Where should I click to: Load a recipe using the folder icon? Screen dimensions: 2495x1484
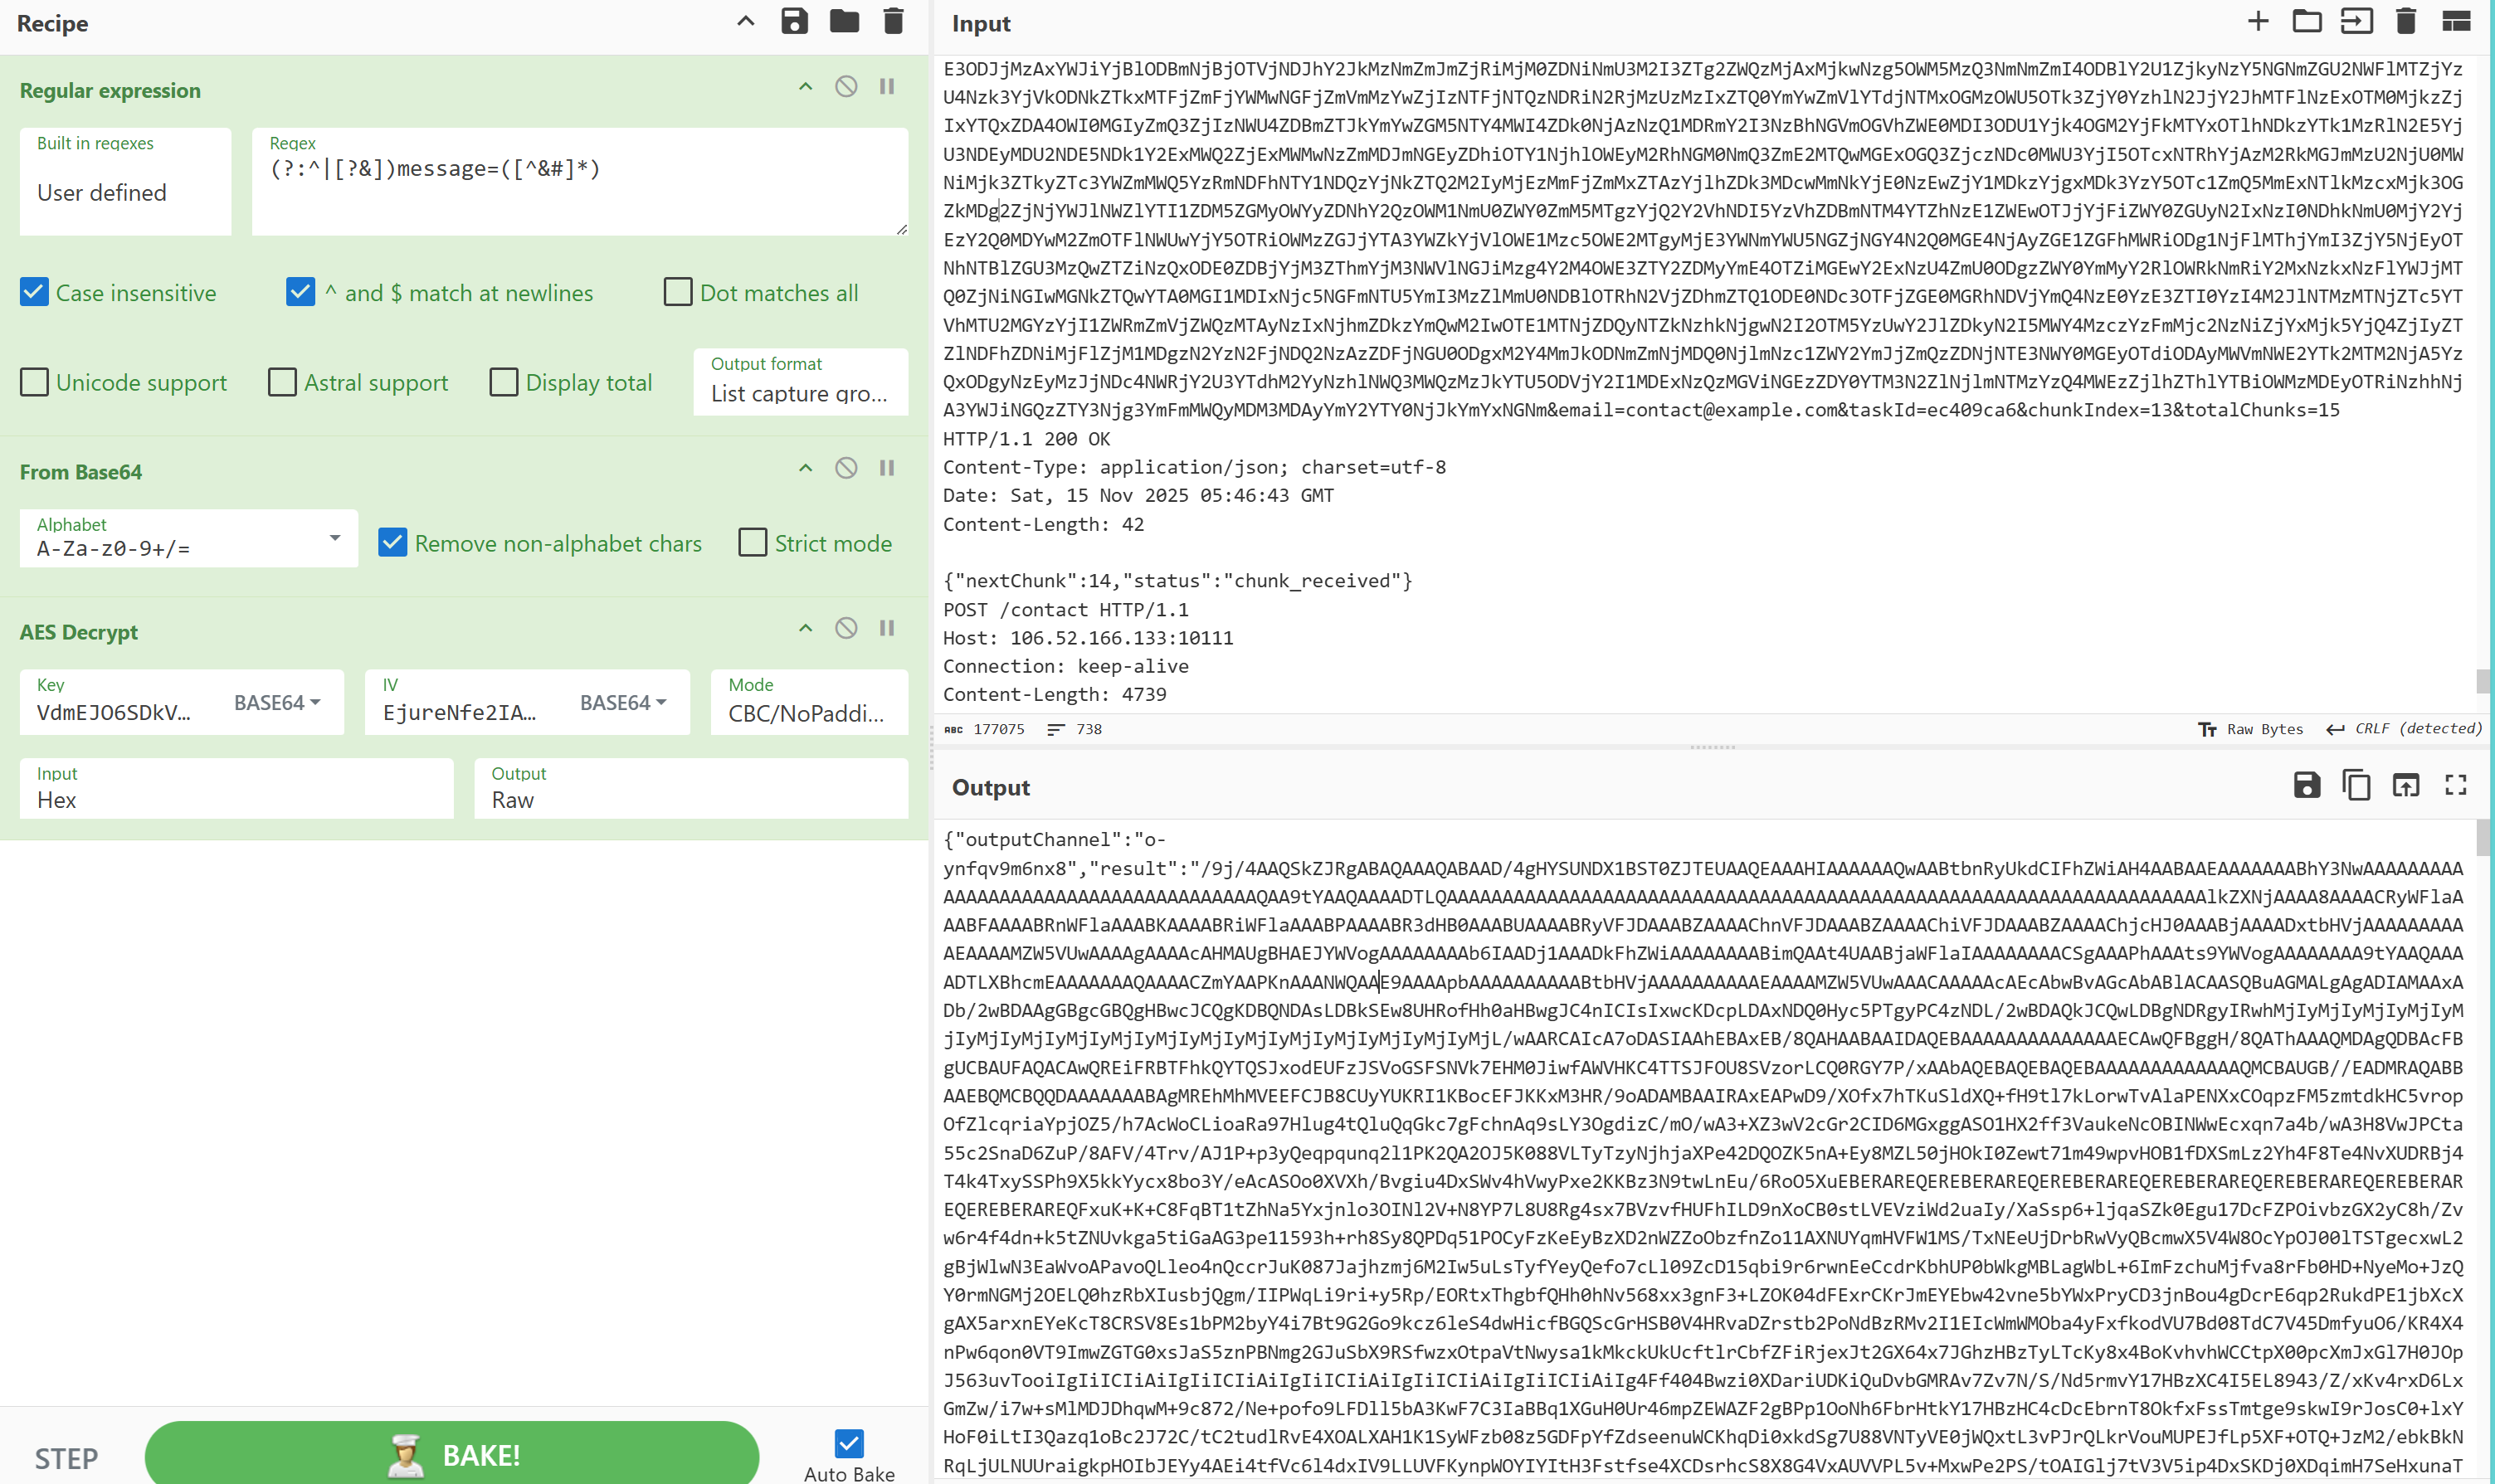point(844,21)
